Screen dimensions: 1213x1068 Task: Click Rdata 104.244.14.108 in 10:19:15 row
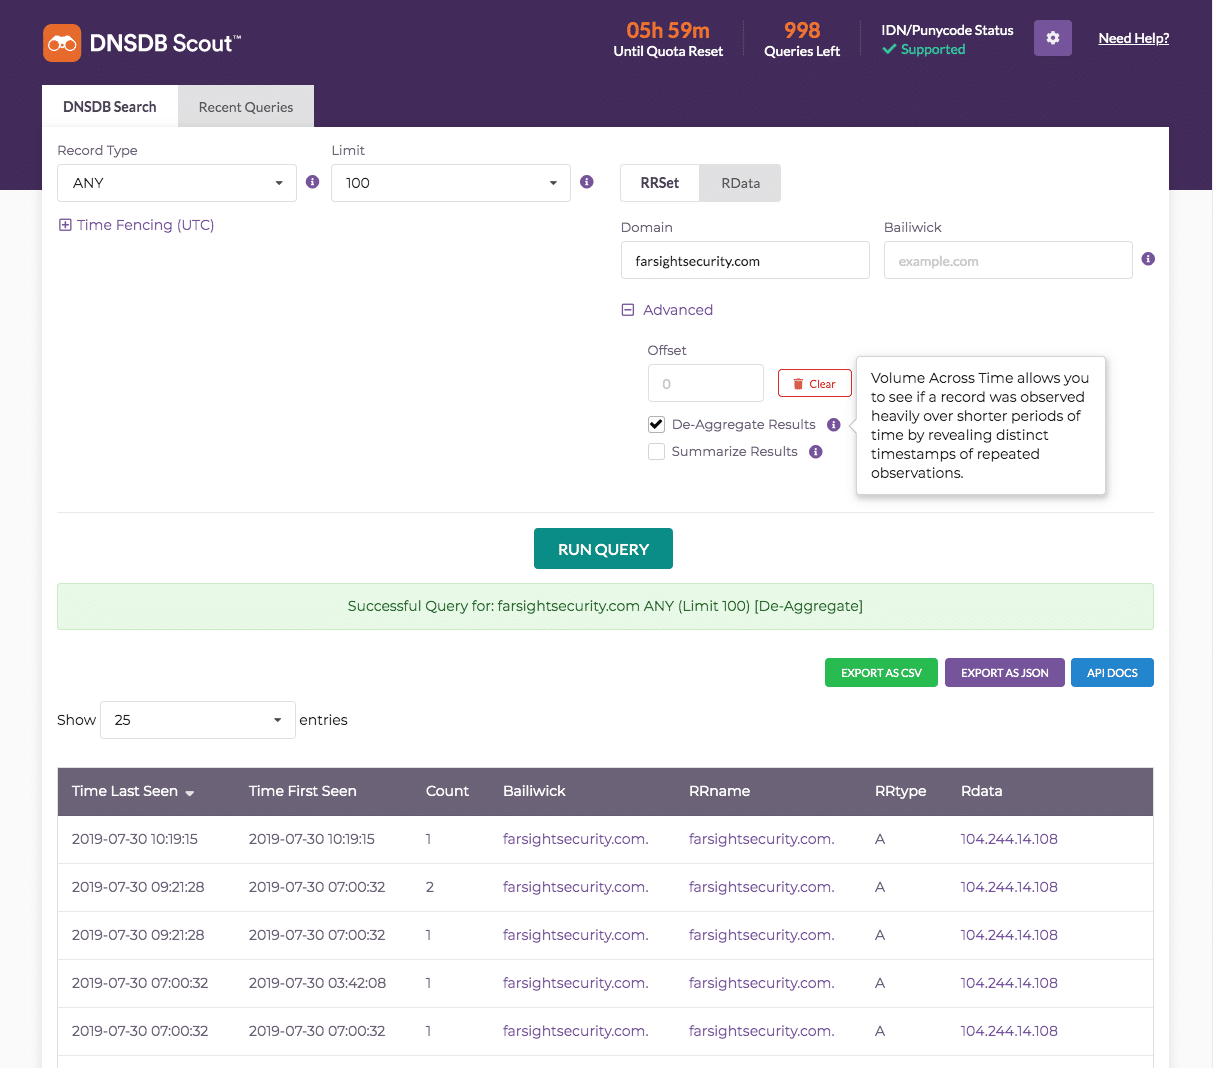coord(1009,839)
